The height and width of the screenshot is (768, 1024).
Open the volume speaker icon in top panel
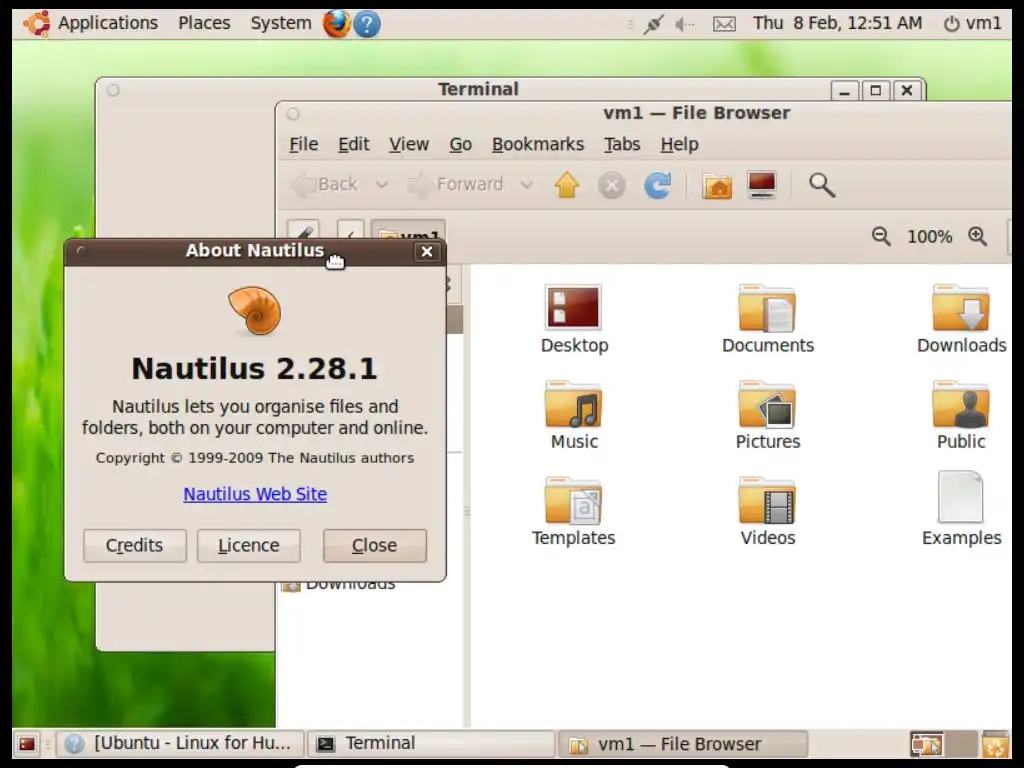(684, 24)
